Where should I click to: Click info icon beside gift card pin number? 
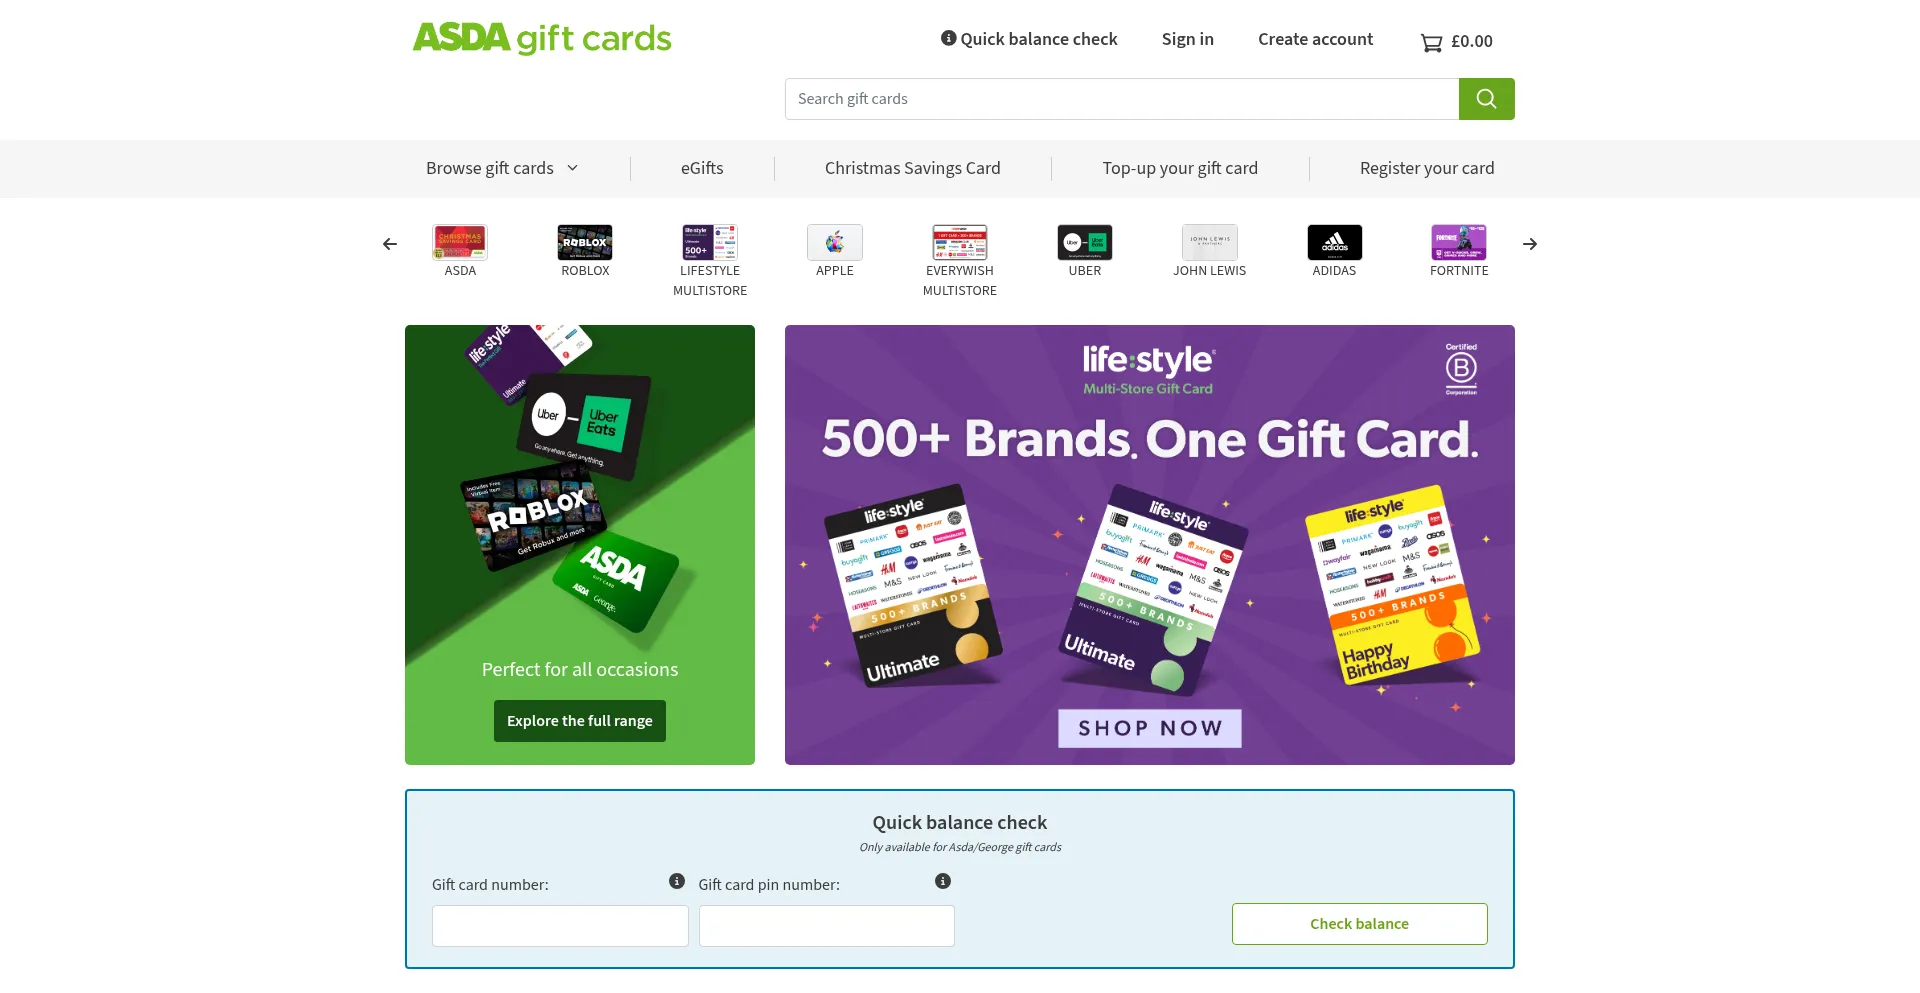click(x=943, y=881)
